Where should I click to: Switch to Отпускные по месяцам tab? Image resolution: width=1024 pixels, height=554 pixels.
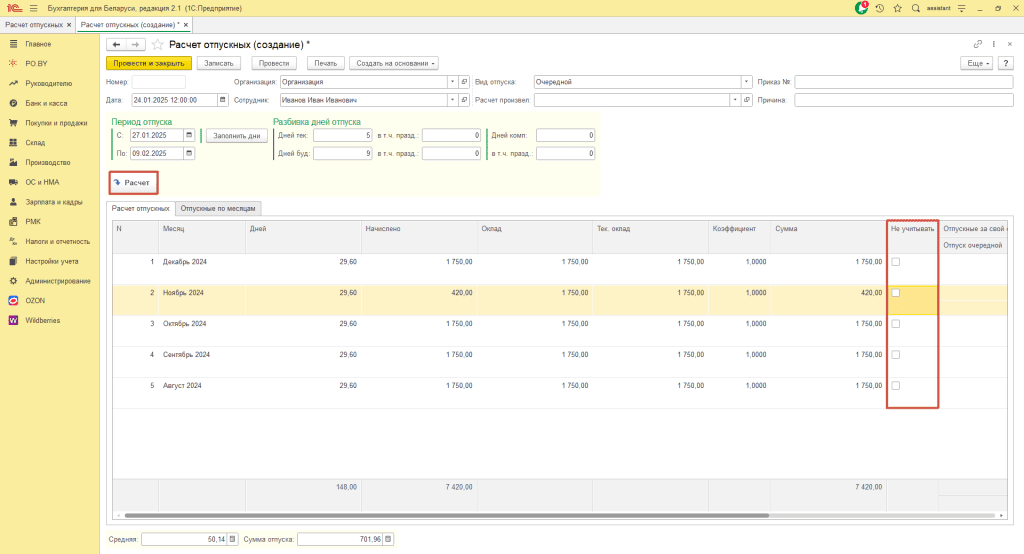[220, 209]
